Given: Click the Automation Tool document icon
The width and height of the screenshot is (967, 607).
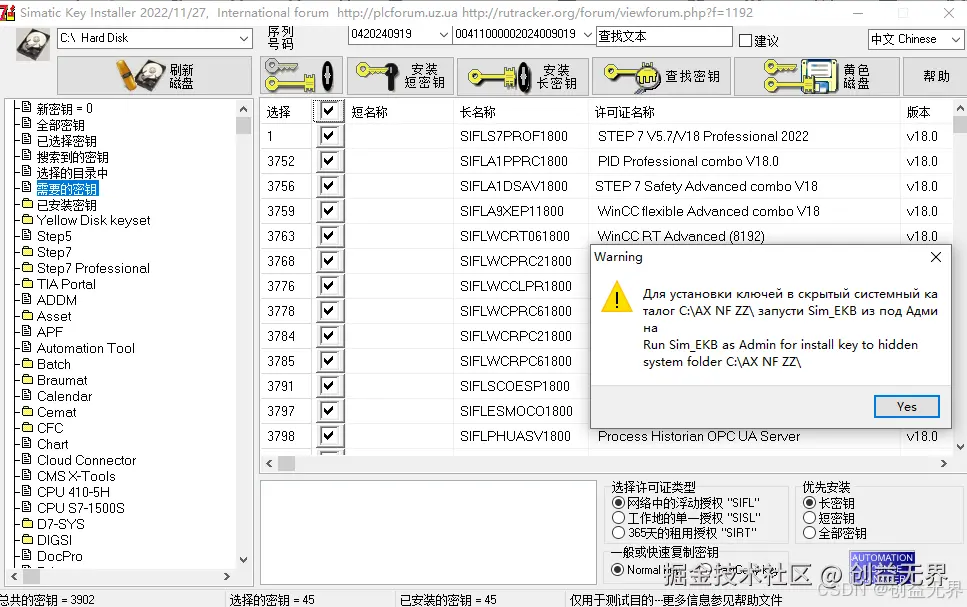Looking at the screenshot, I should 27,347.
